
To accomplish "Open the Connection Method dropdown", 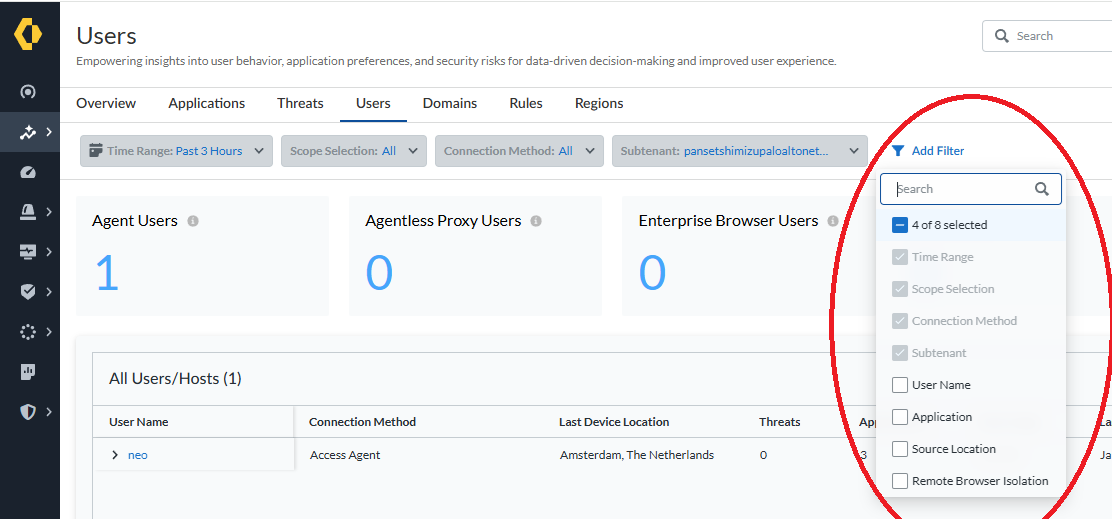I will point(519,151).
